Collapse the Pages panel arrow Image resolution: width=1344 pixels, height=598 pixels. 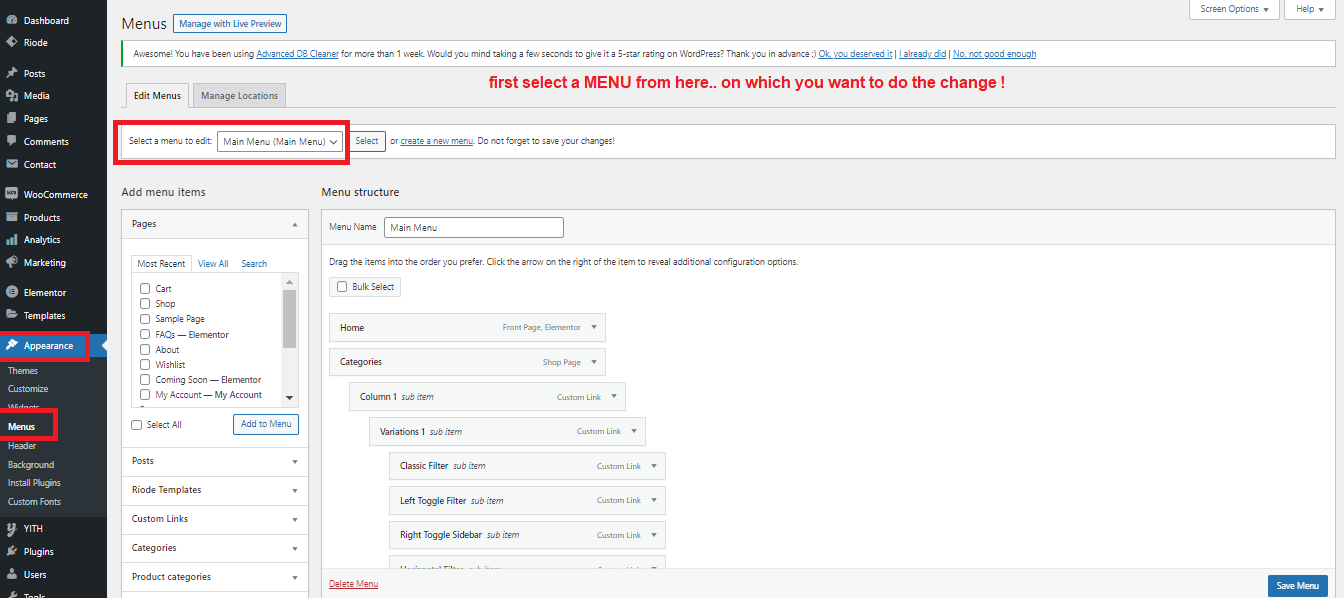[x=294, y=225]
